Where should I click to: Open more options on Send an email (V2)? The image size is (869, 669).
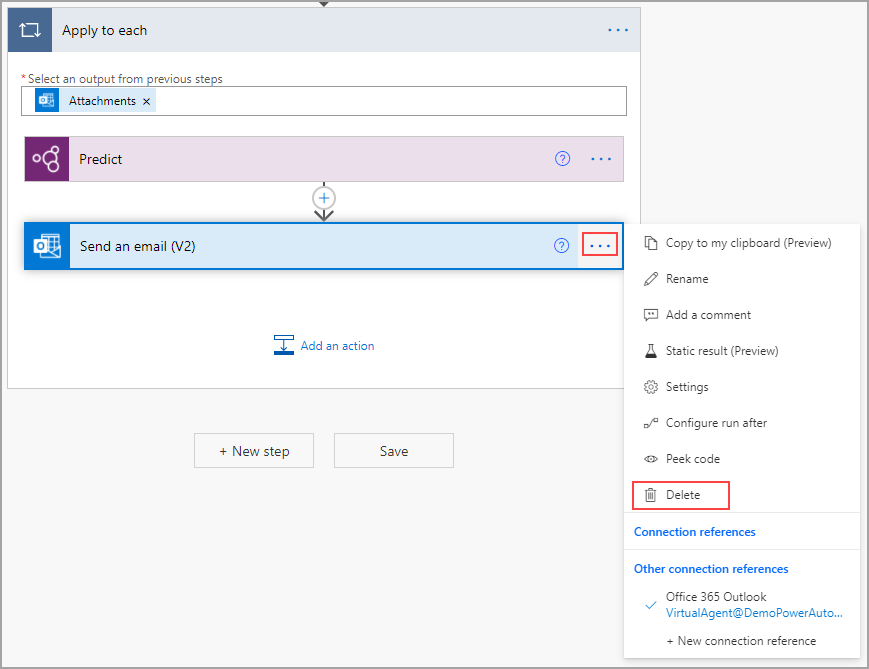pyautogui.click(x=600, y=244)
